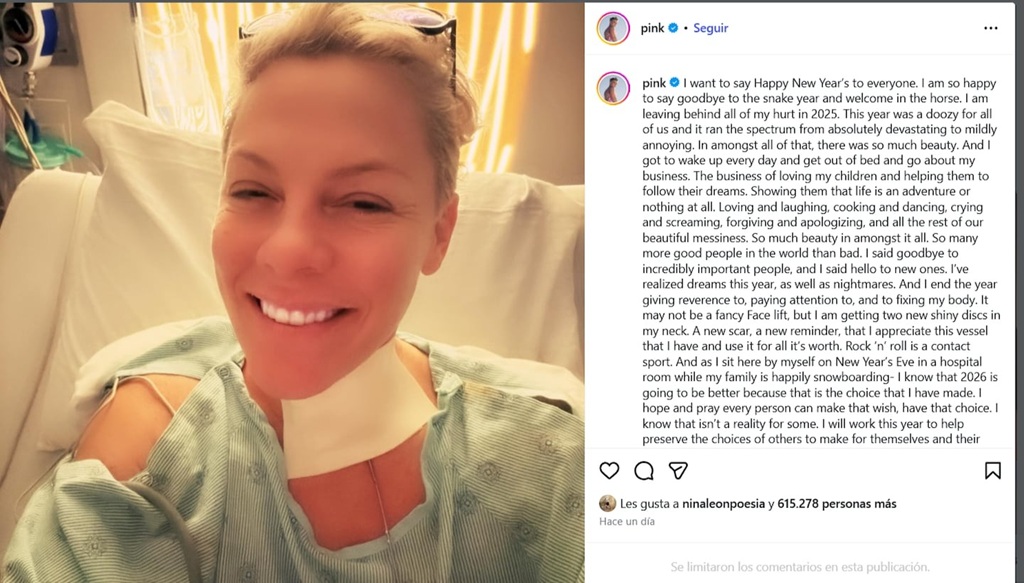Click the pink username in header
The image size is (1024, 583).
(x=652, y=28)
